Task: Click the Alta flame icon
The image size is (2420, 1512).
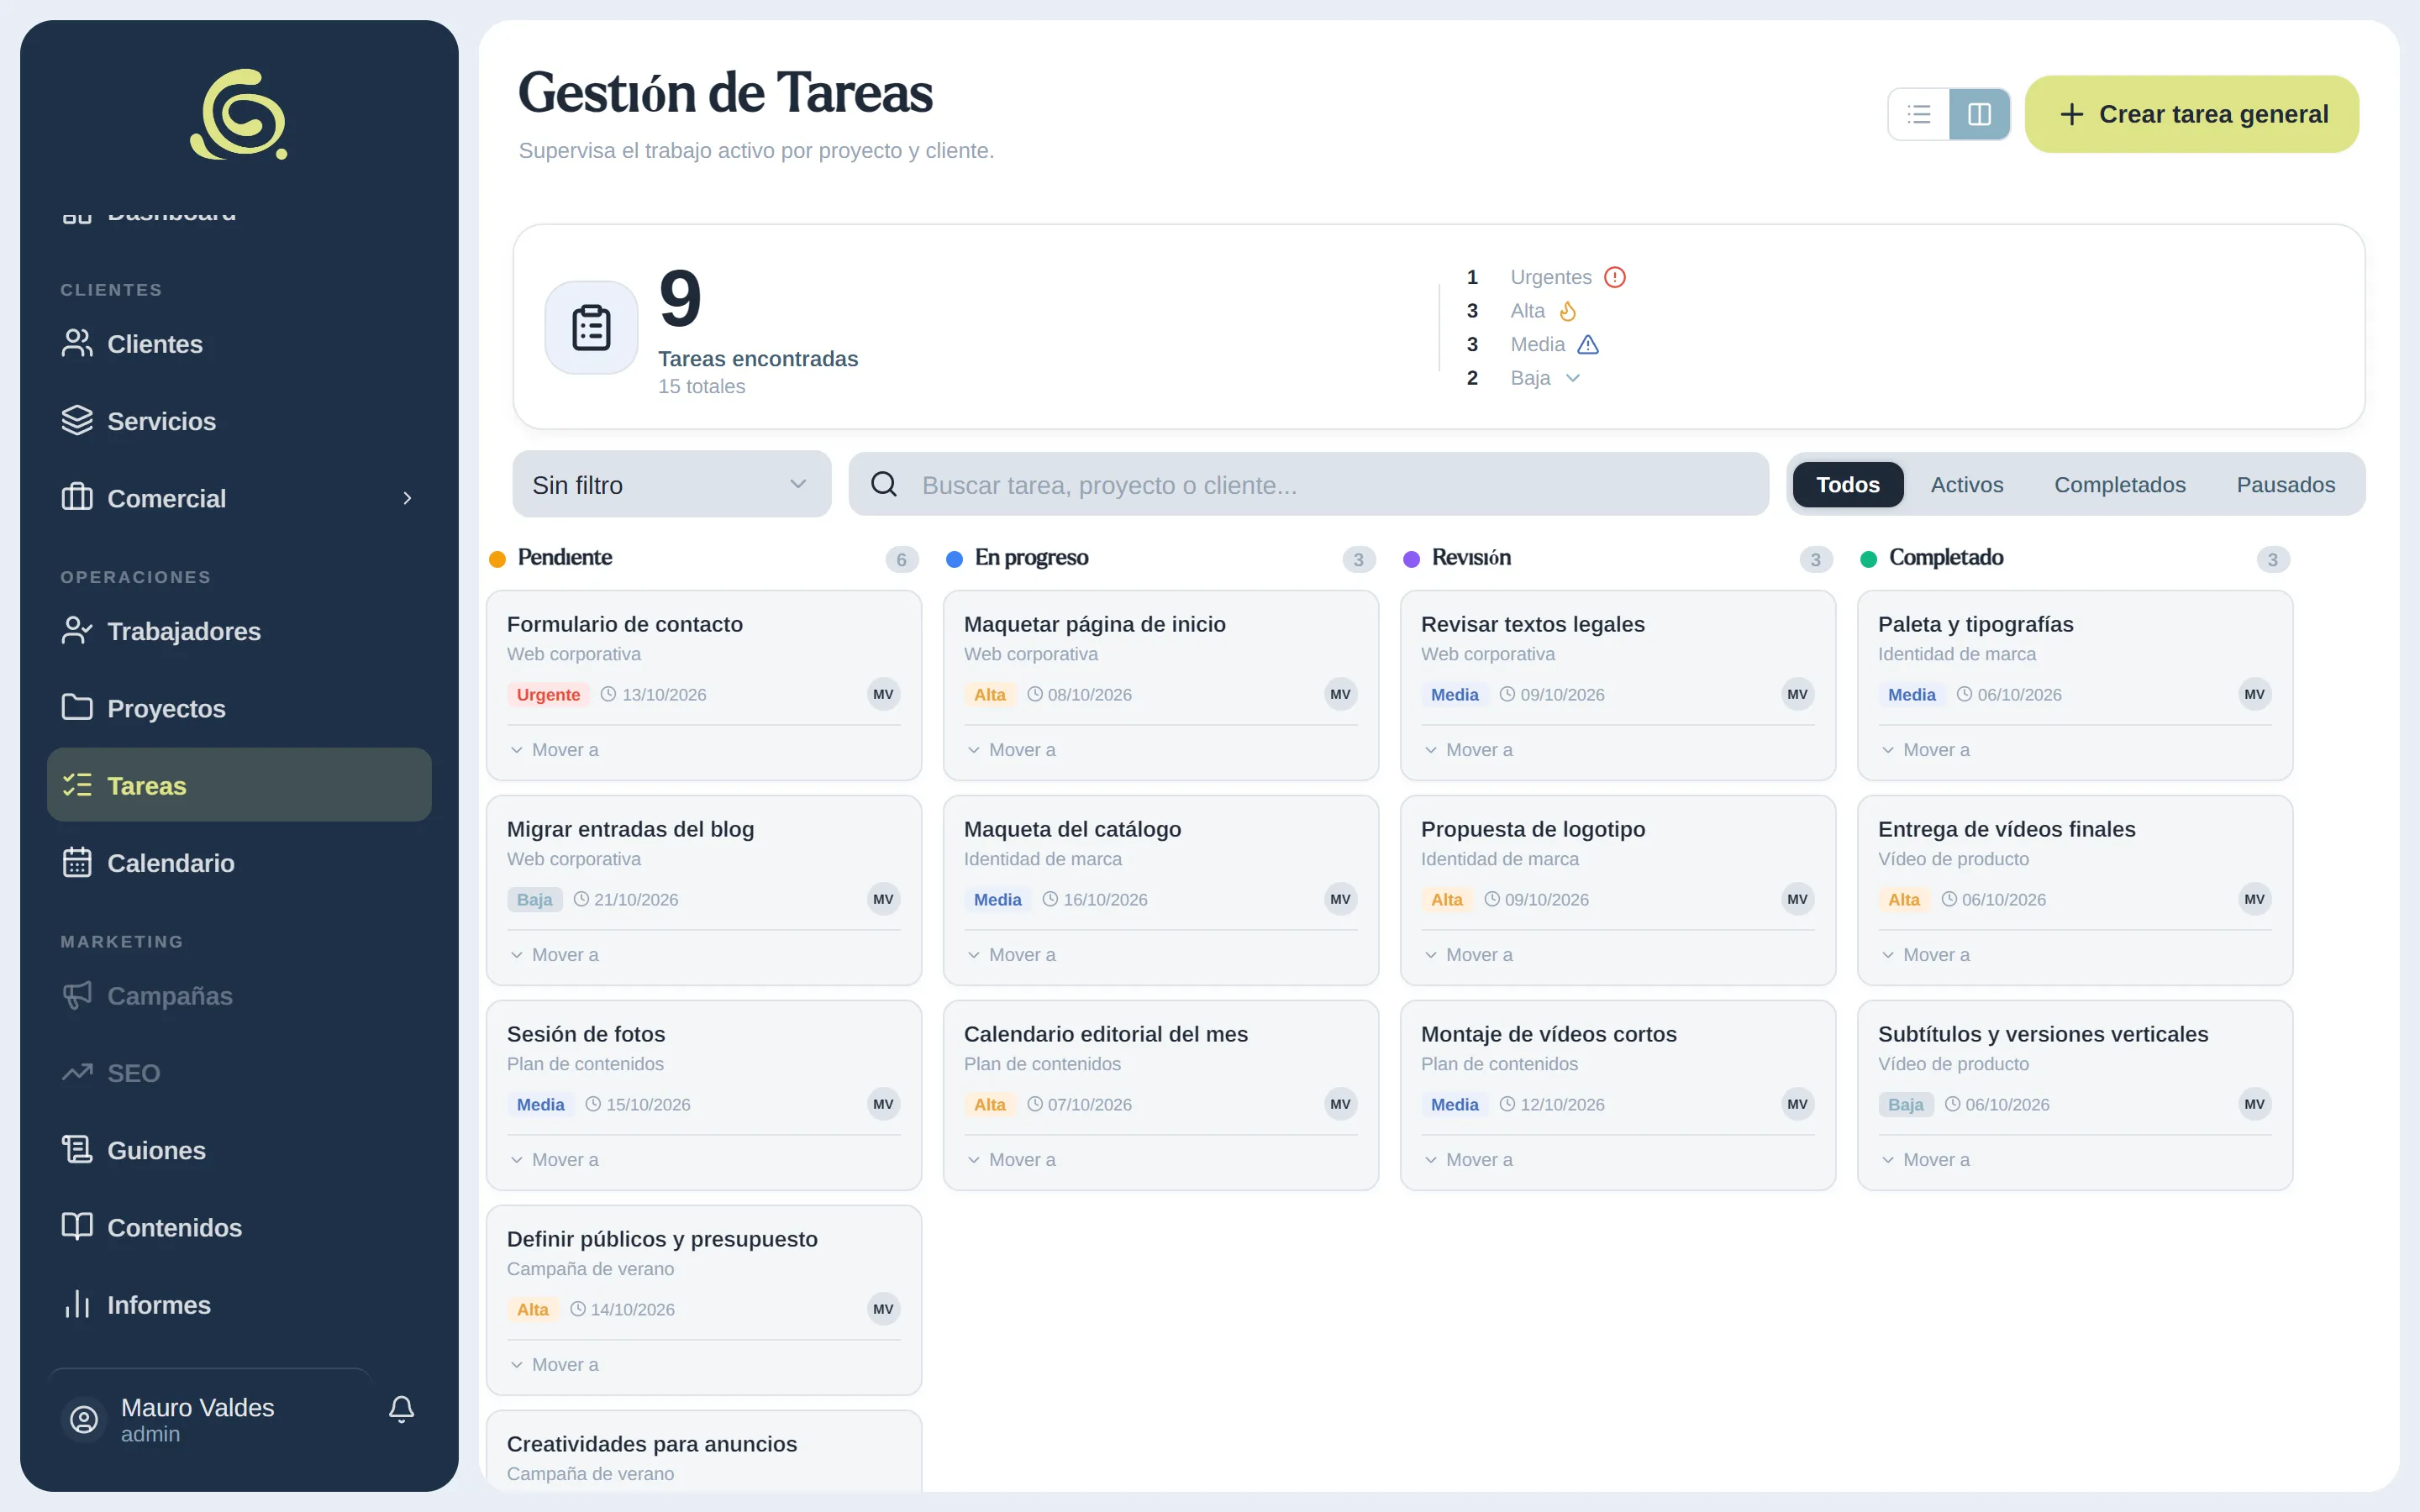Action: 1568,311
